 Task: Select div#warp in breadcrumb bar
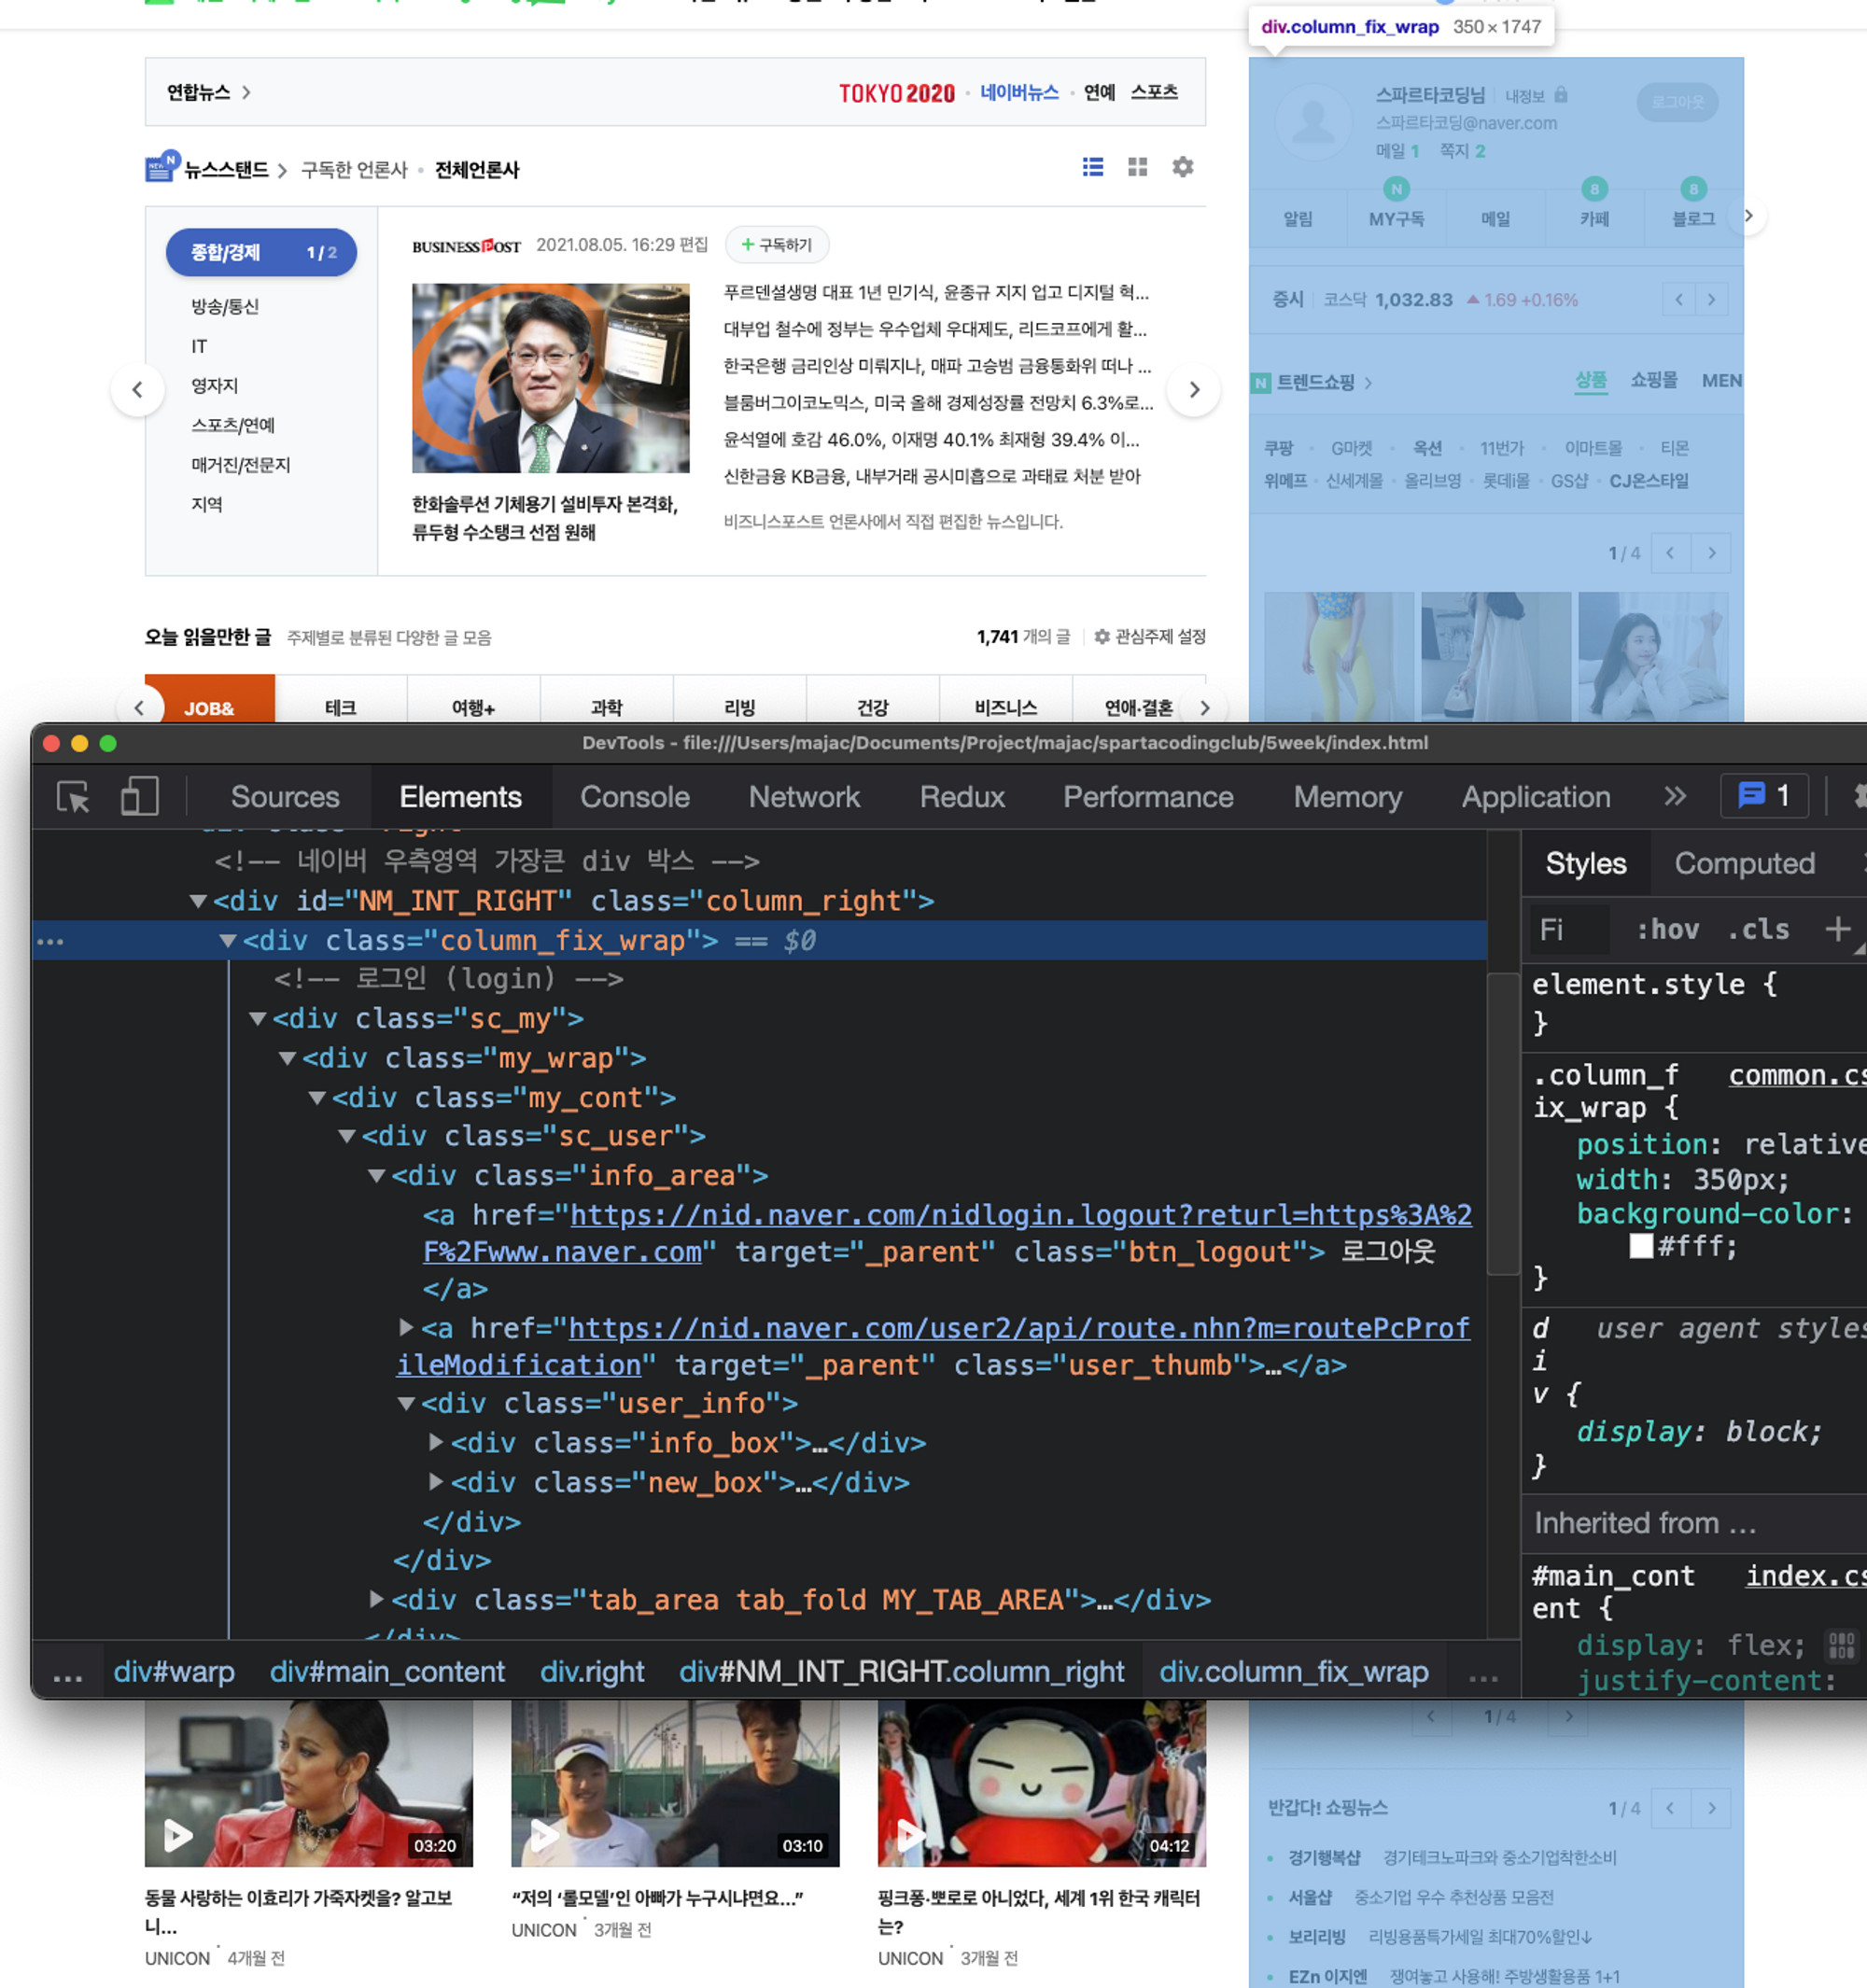[x=174, y=1672]
